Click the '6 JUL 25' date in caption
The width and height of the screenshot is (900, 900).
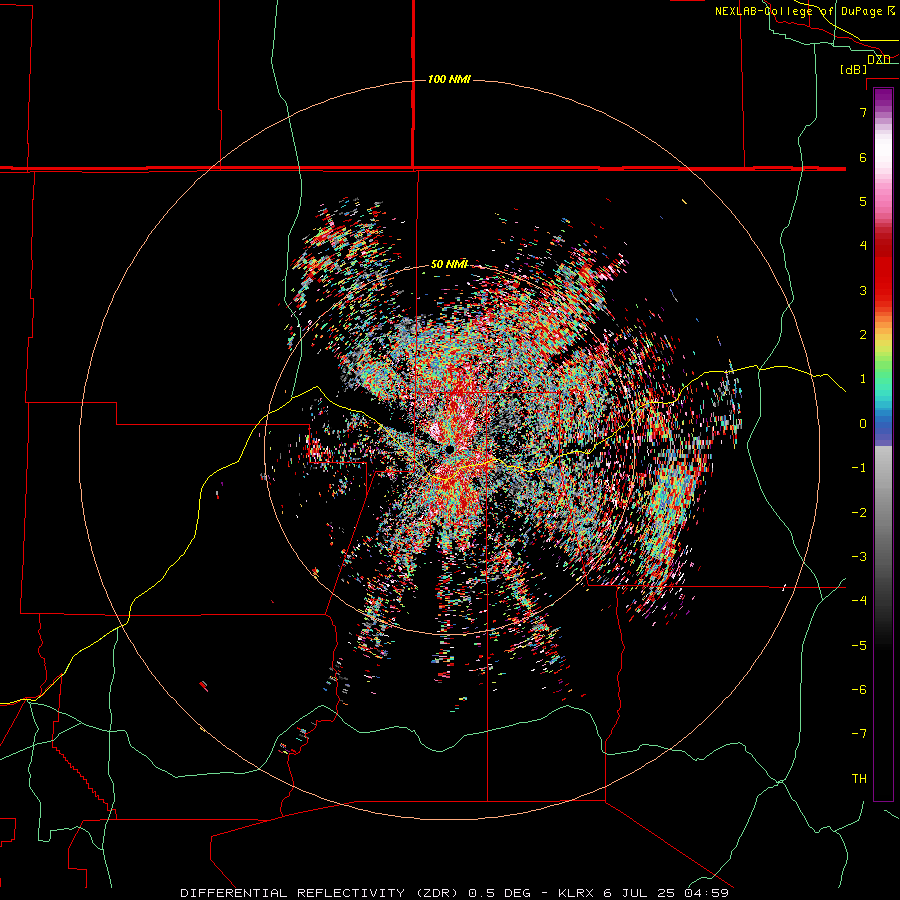tap(639, 893)
